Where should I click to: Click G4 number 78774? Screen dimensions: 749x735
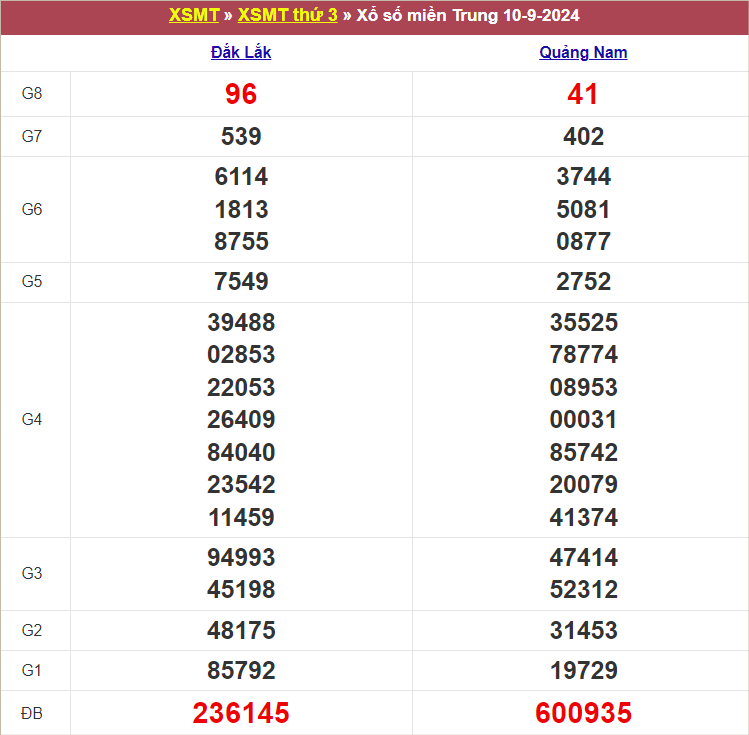(x=583, y=355)
